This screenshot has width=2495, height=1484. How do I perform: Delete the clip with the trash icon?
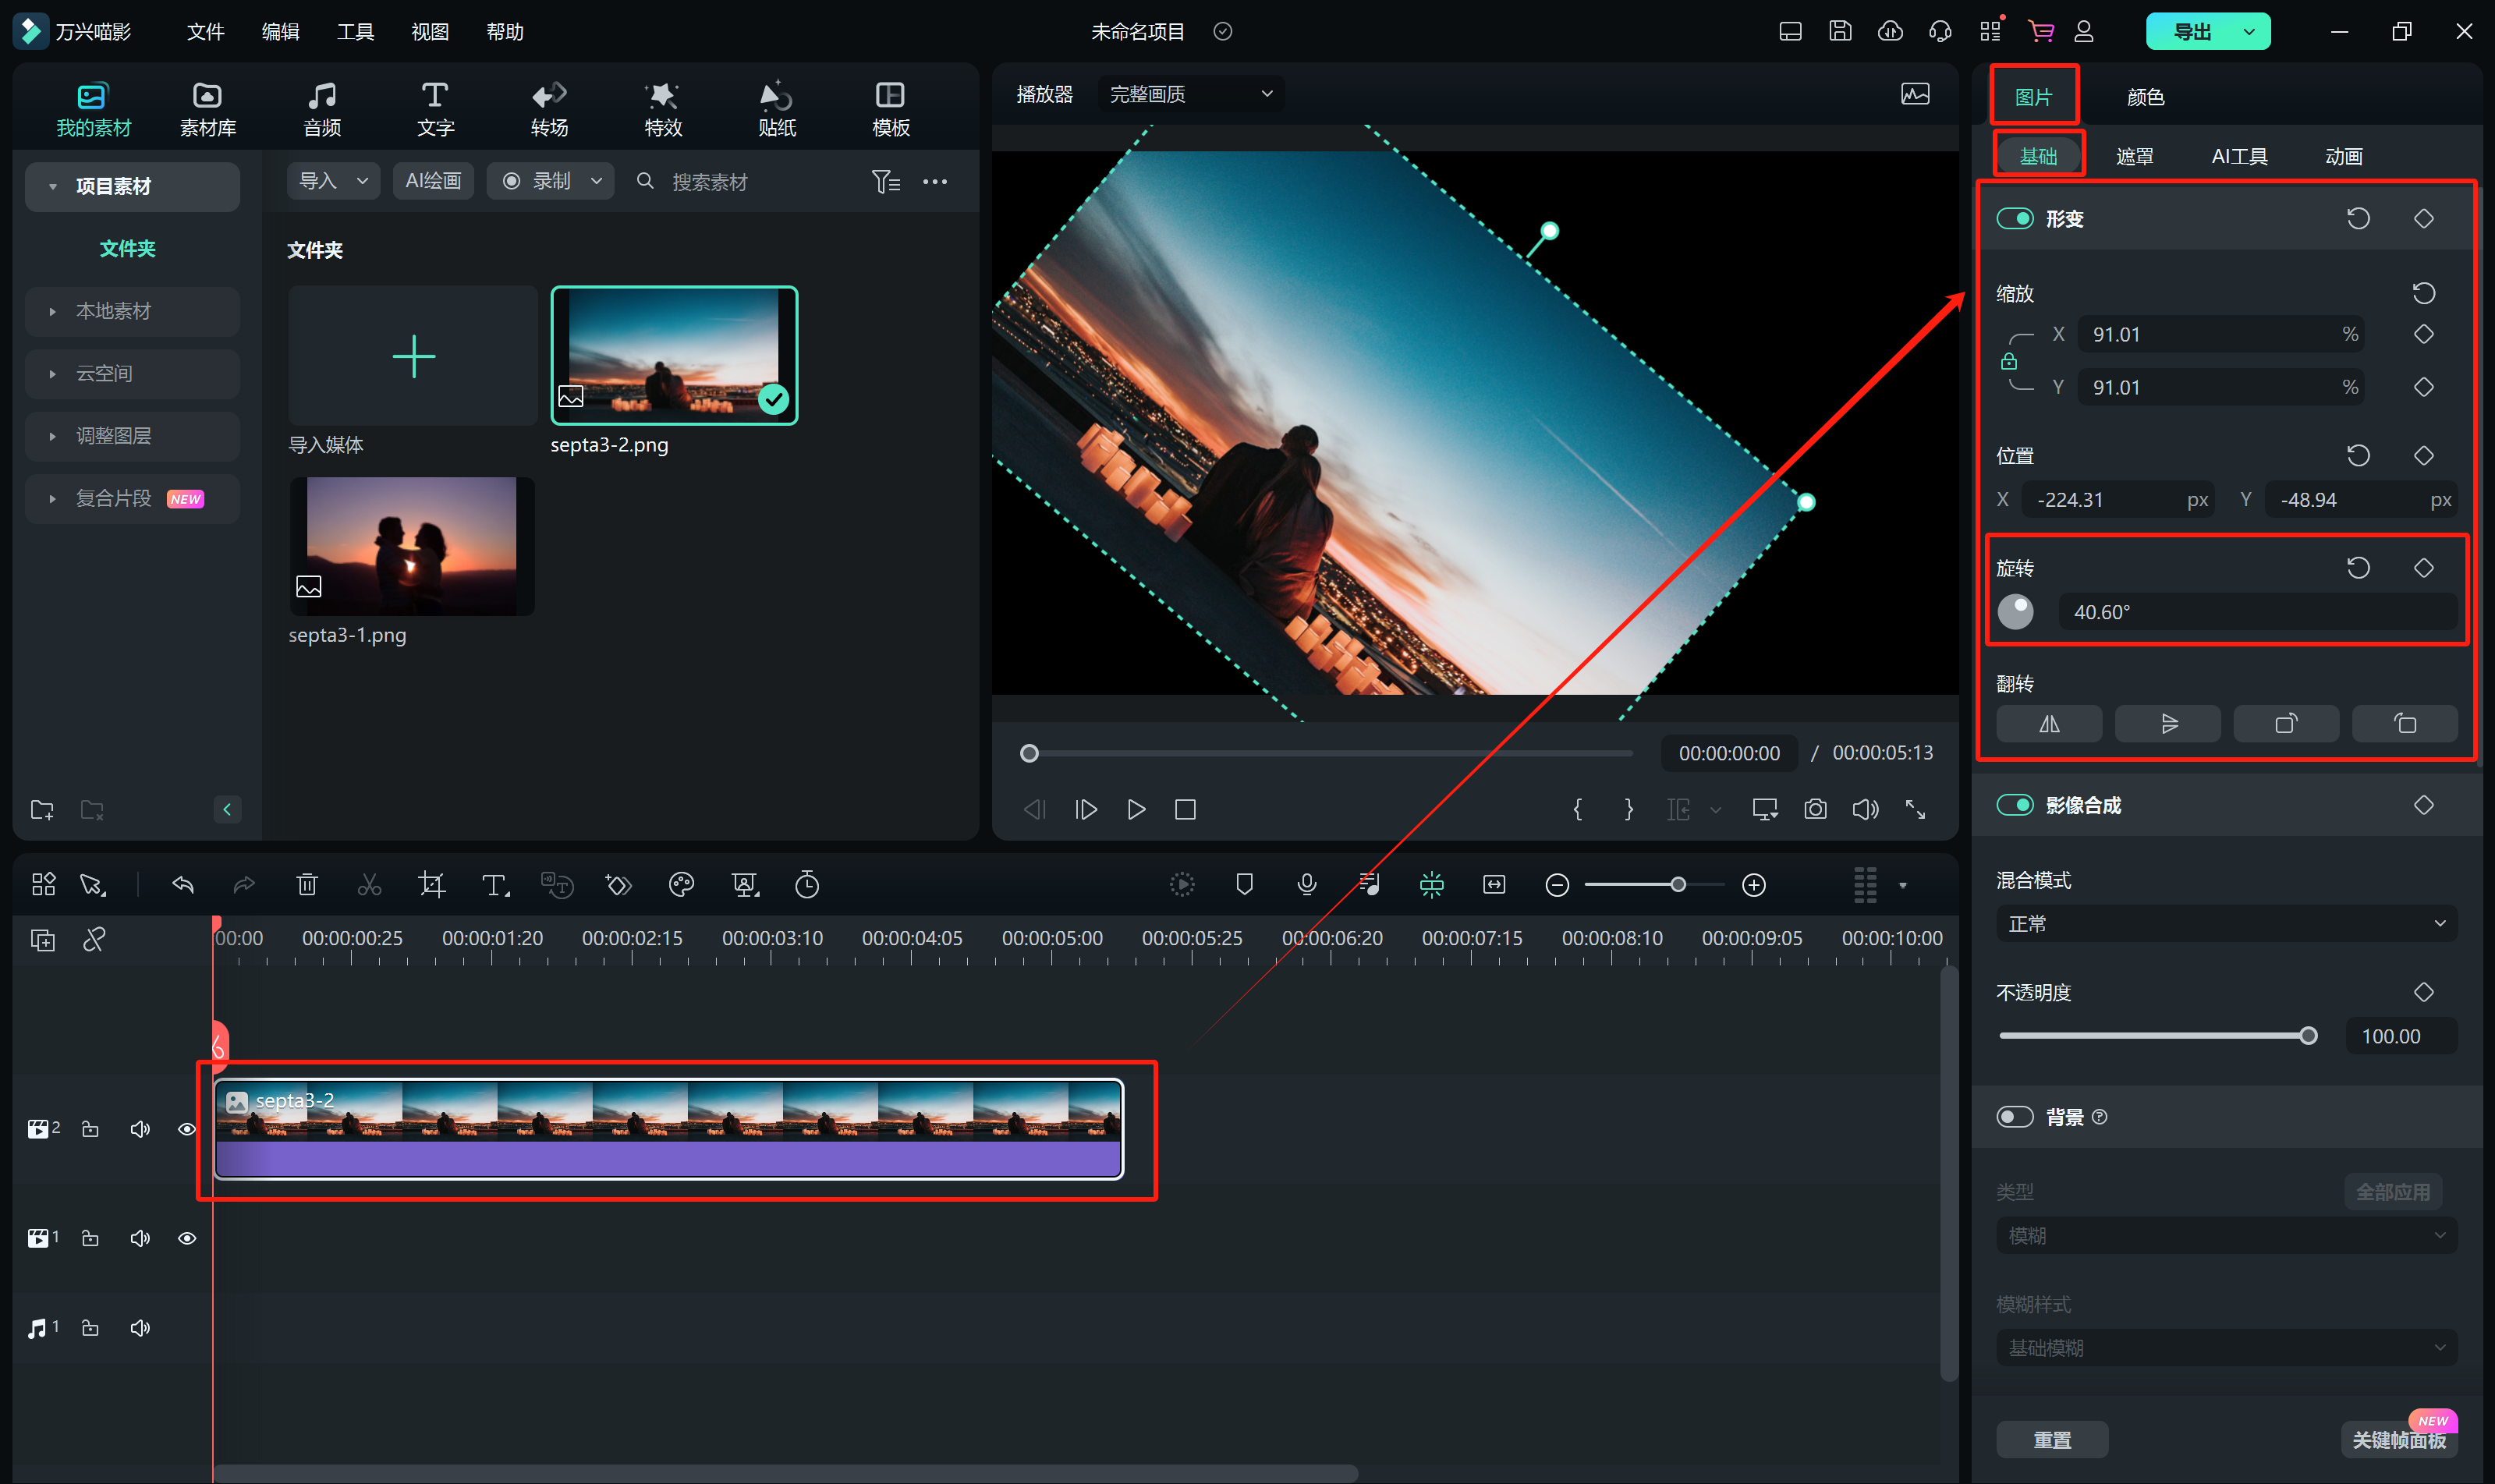(307, 885)
